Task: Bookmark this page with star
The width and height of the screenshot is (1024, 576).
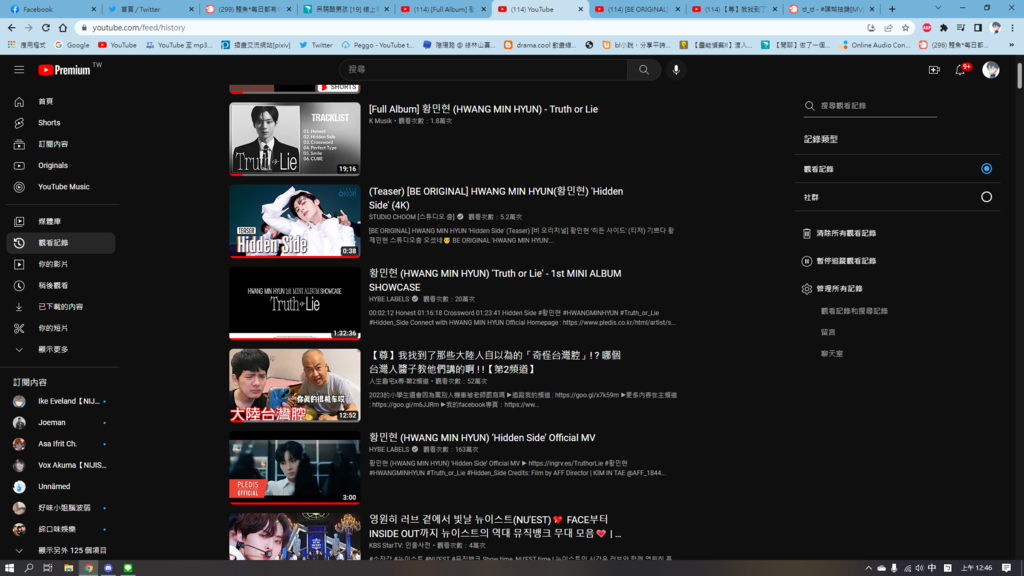Action: pyautogui.click(x=905, y=28)
